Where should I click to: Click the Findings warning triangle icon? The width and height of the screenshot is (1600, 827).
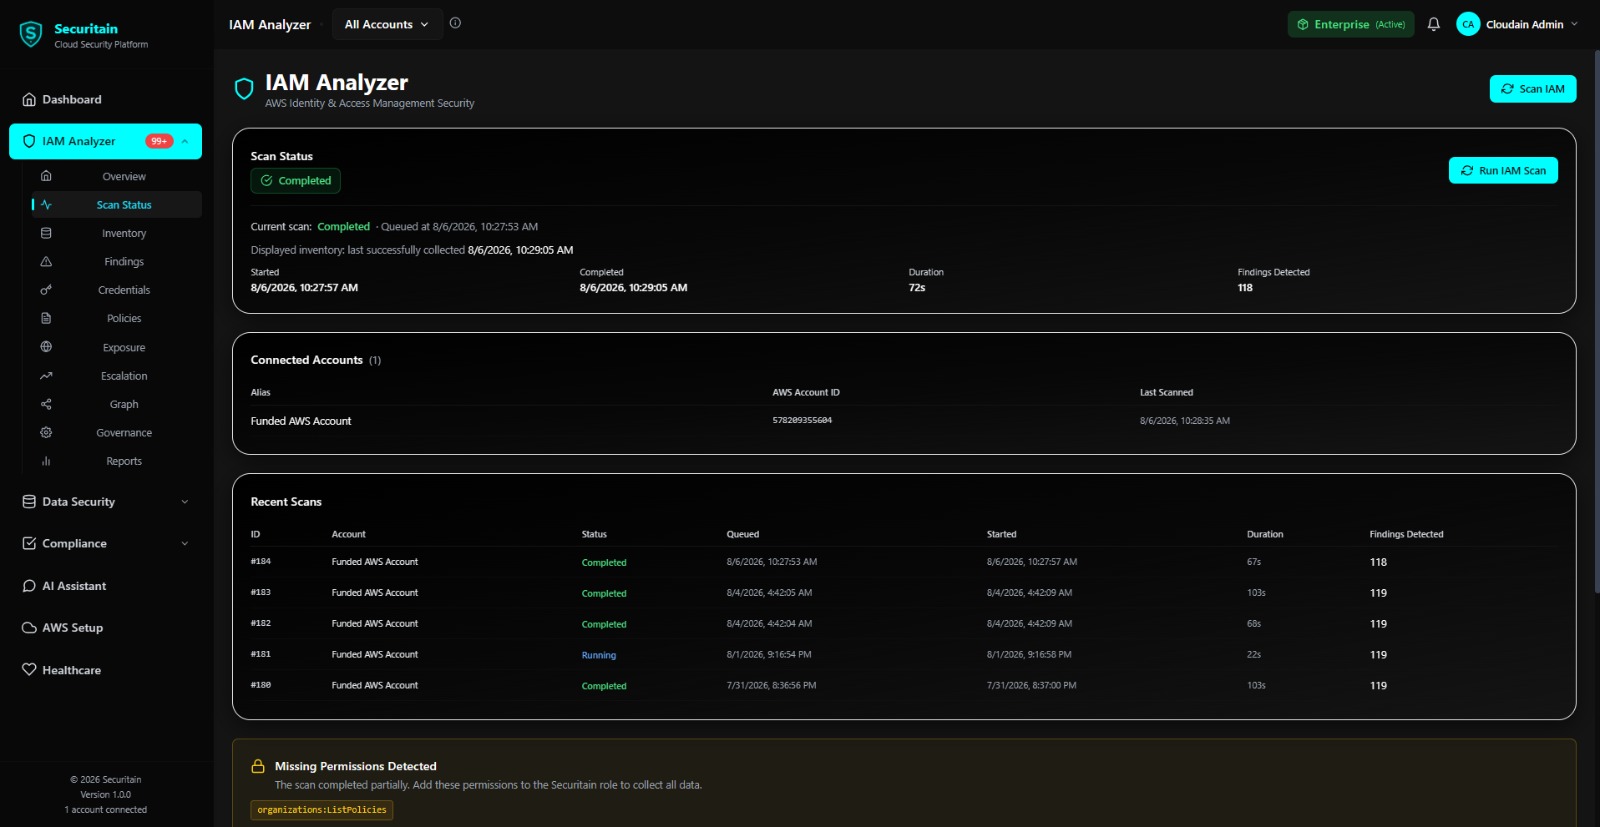[46, 261]
